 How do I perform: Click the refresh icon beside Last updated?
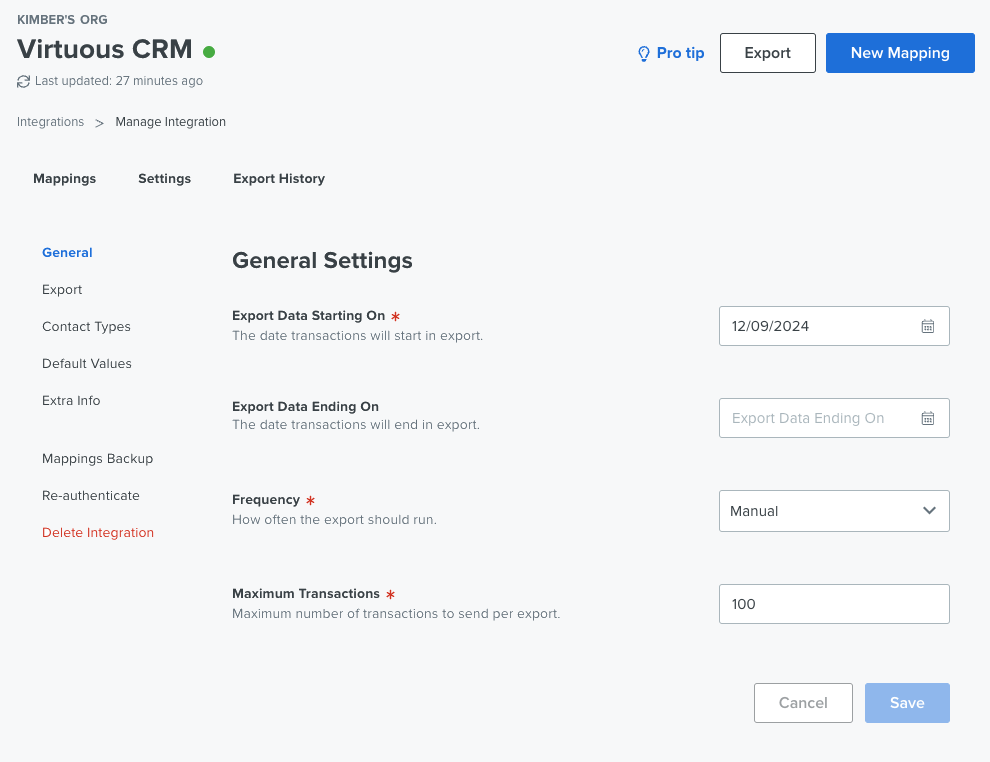coord(23,81)
